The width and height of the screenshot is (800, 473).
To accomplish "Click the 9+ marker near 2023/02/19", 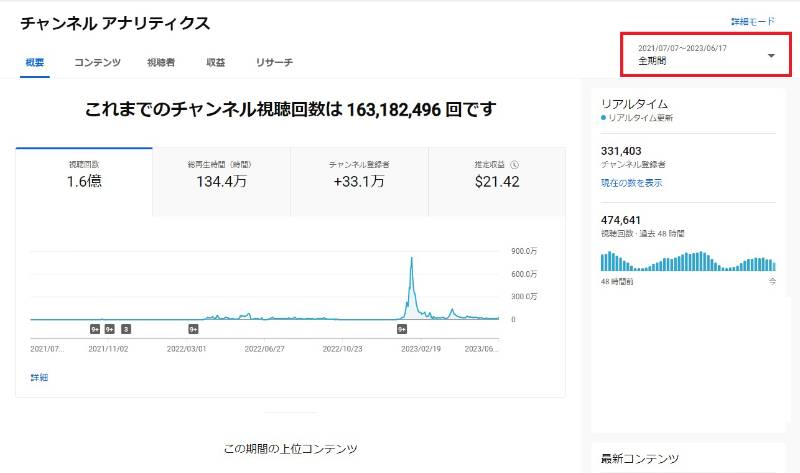I will click(402, 329).
